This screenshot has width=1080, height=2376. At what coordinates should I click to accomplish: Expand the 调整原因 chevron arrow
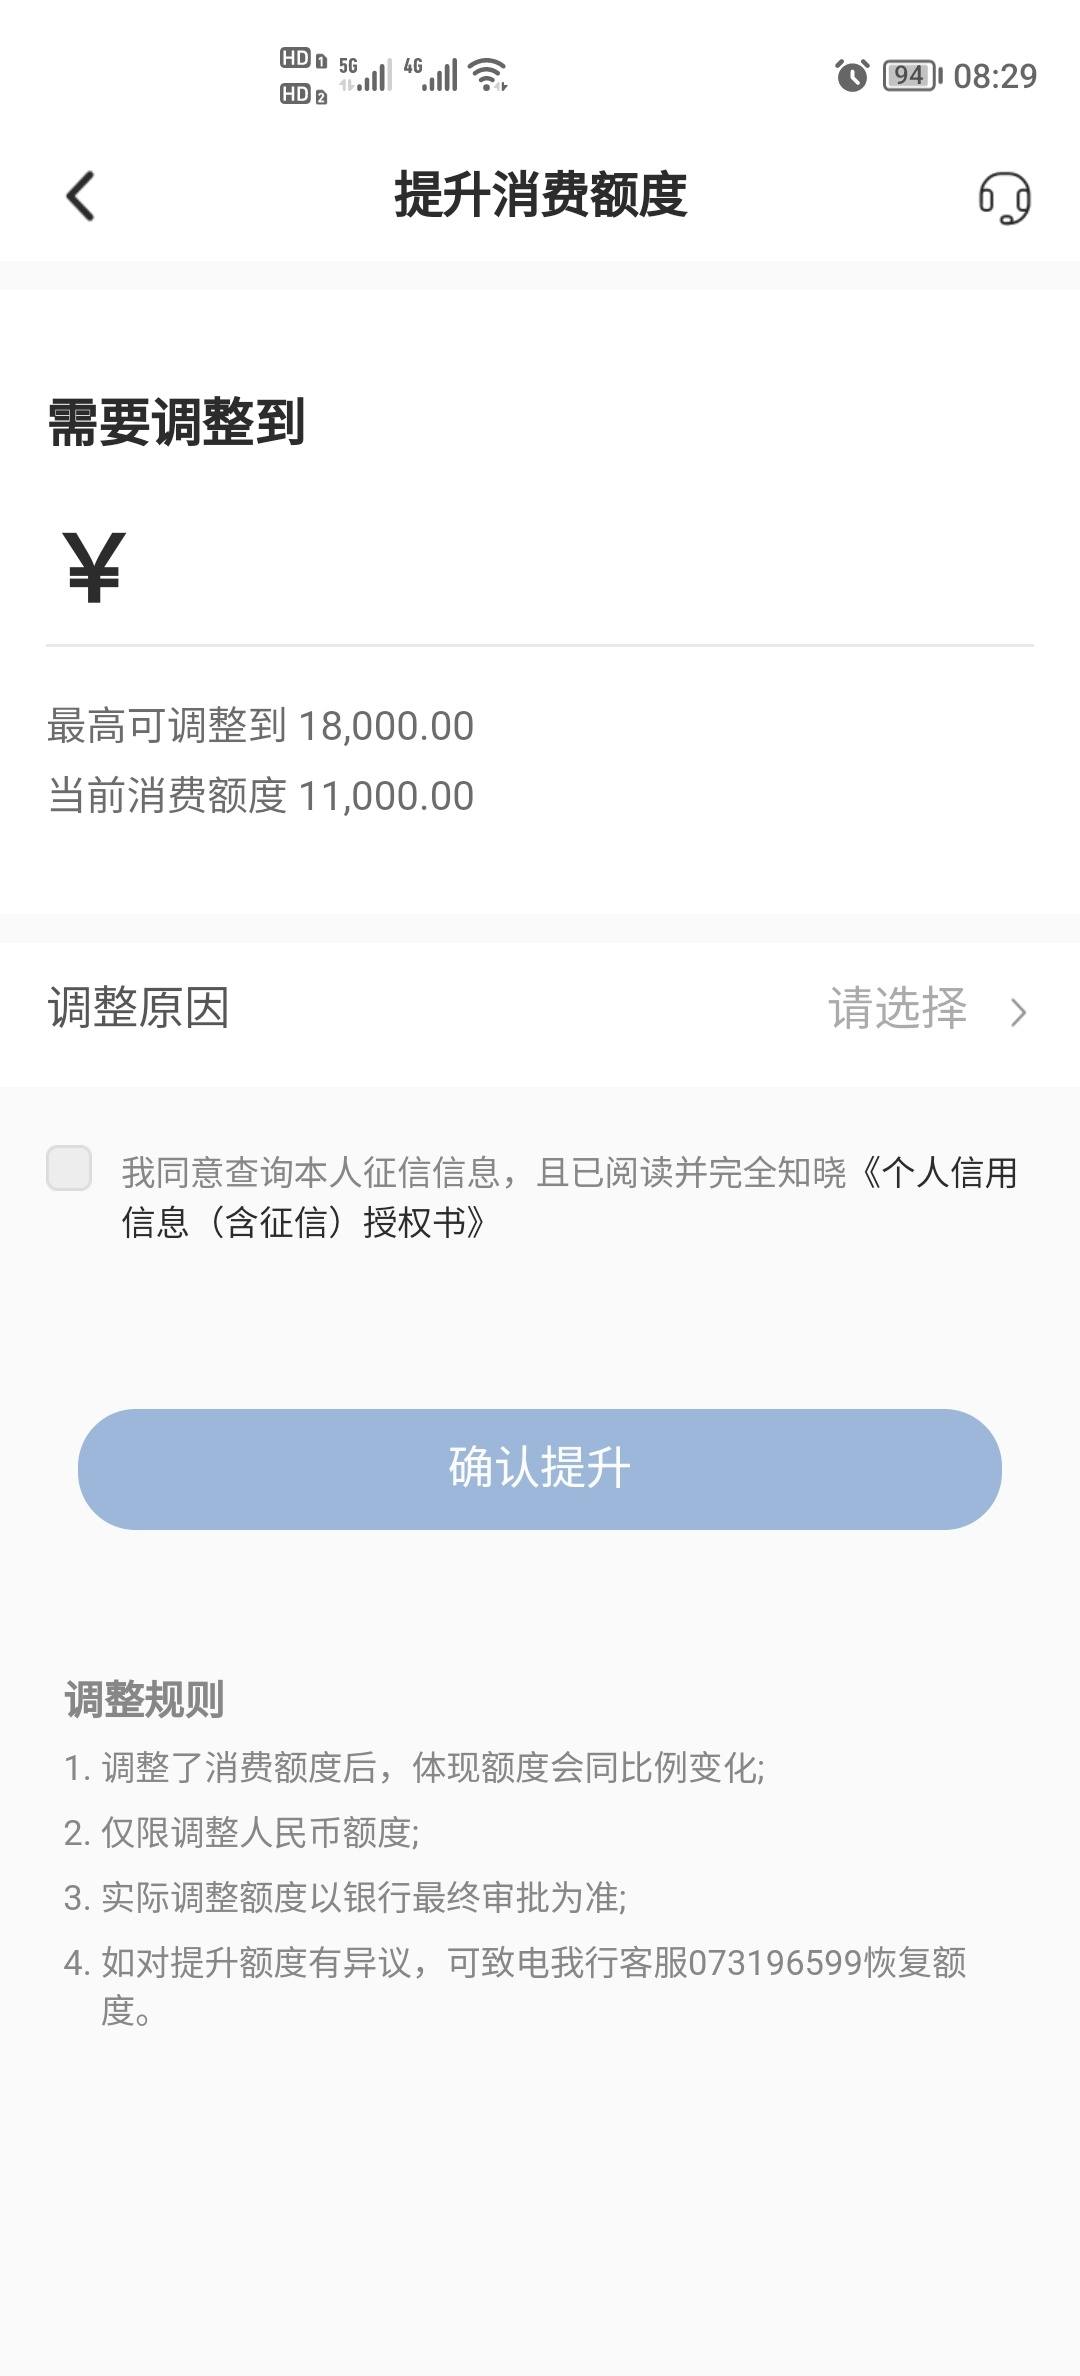[1018, 1012]
